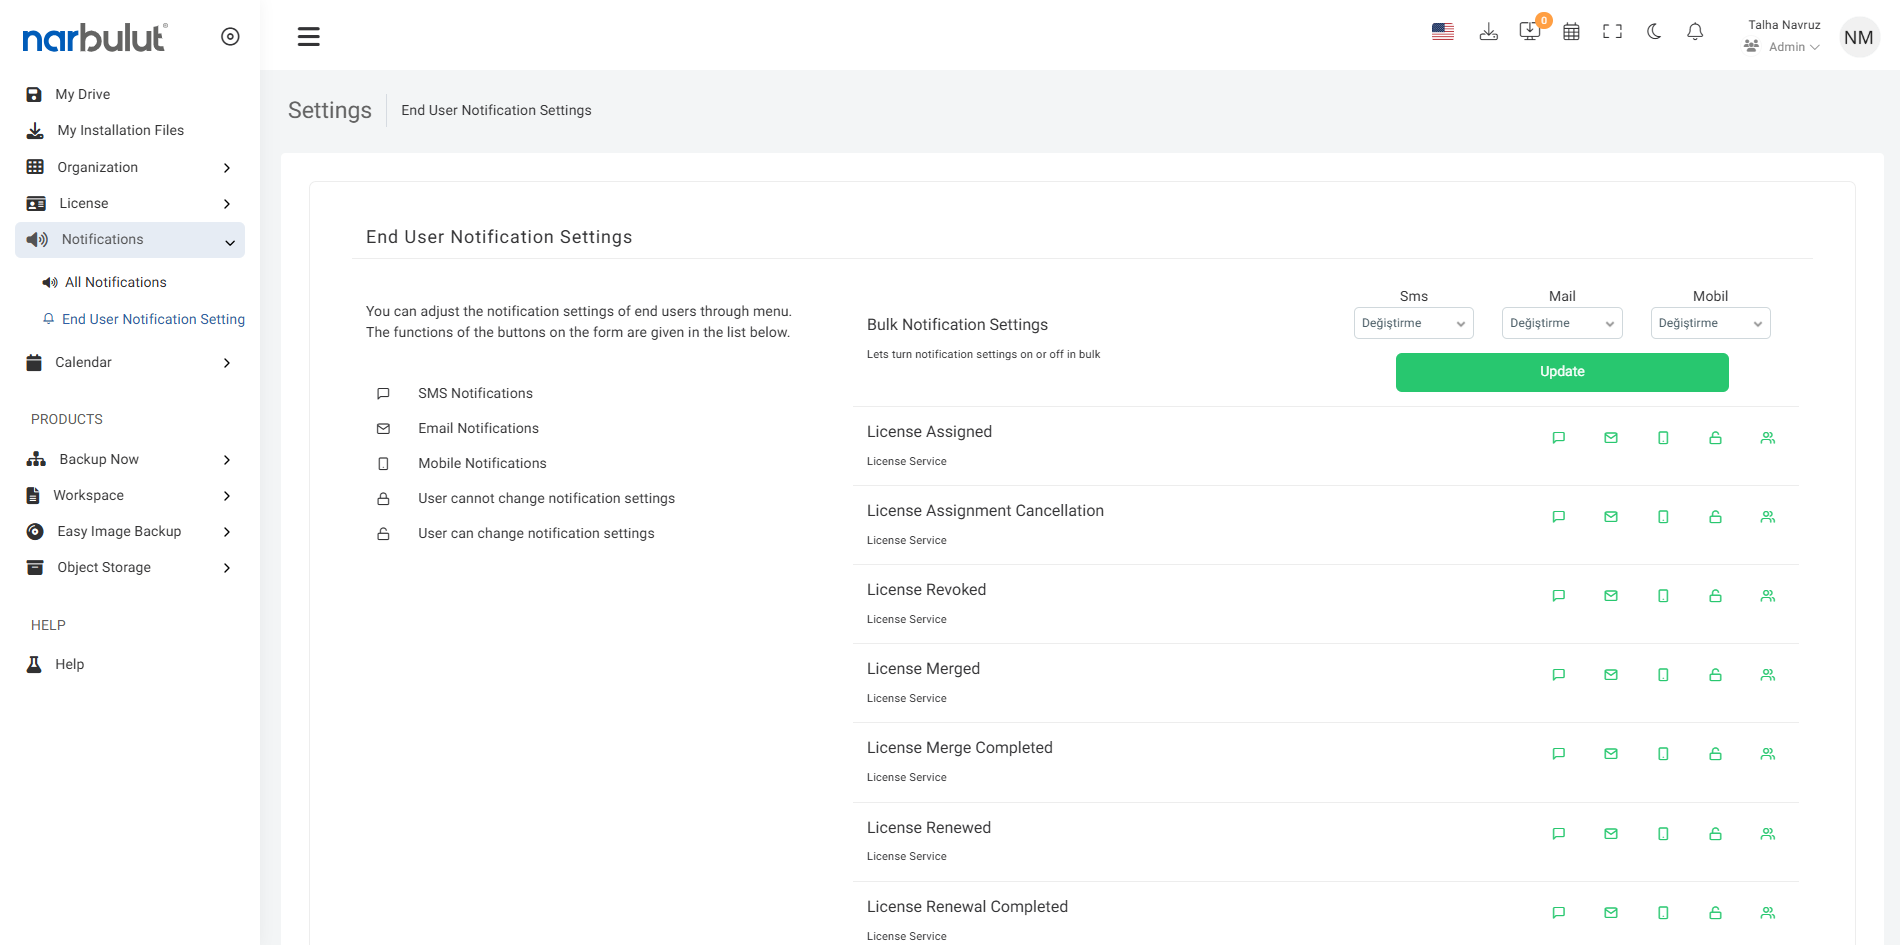Open the Sms bulk setting dropdown
The width and height of the screenshot is (1900, 945).
pos(1413,323)
